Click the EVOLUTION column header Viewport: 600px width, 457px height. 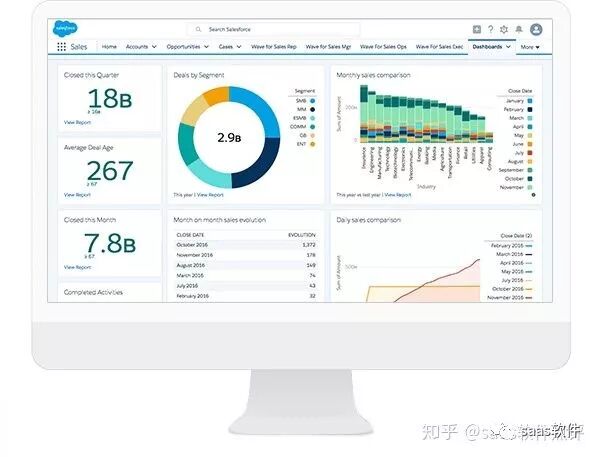(x=302, y=235)
